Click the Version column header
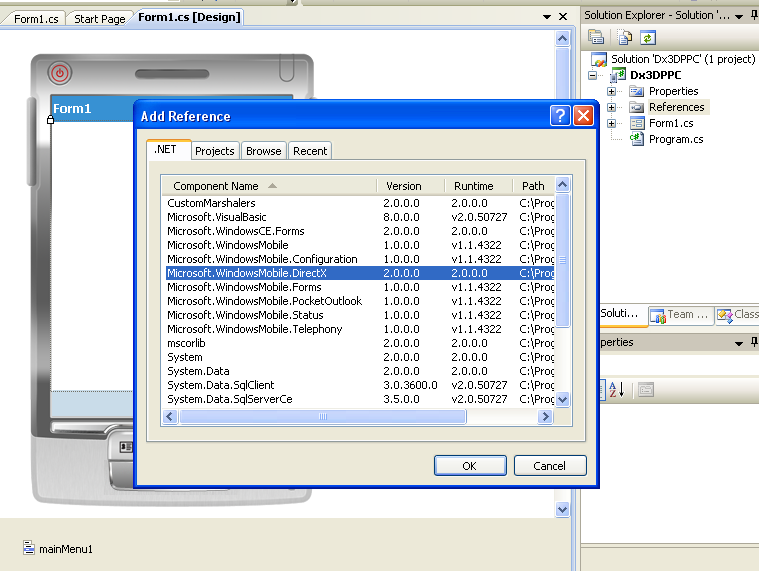 [x=410, y=186]
